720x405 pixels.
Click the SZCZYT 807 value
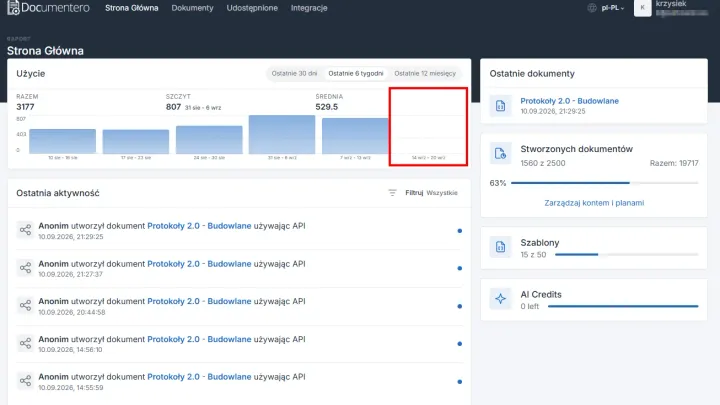tap(173, 107)
